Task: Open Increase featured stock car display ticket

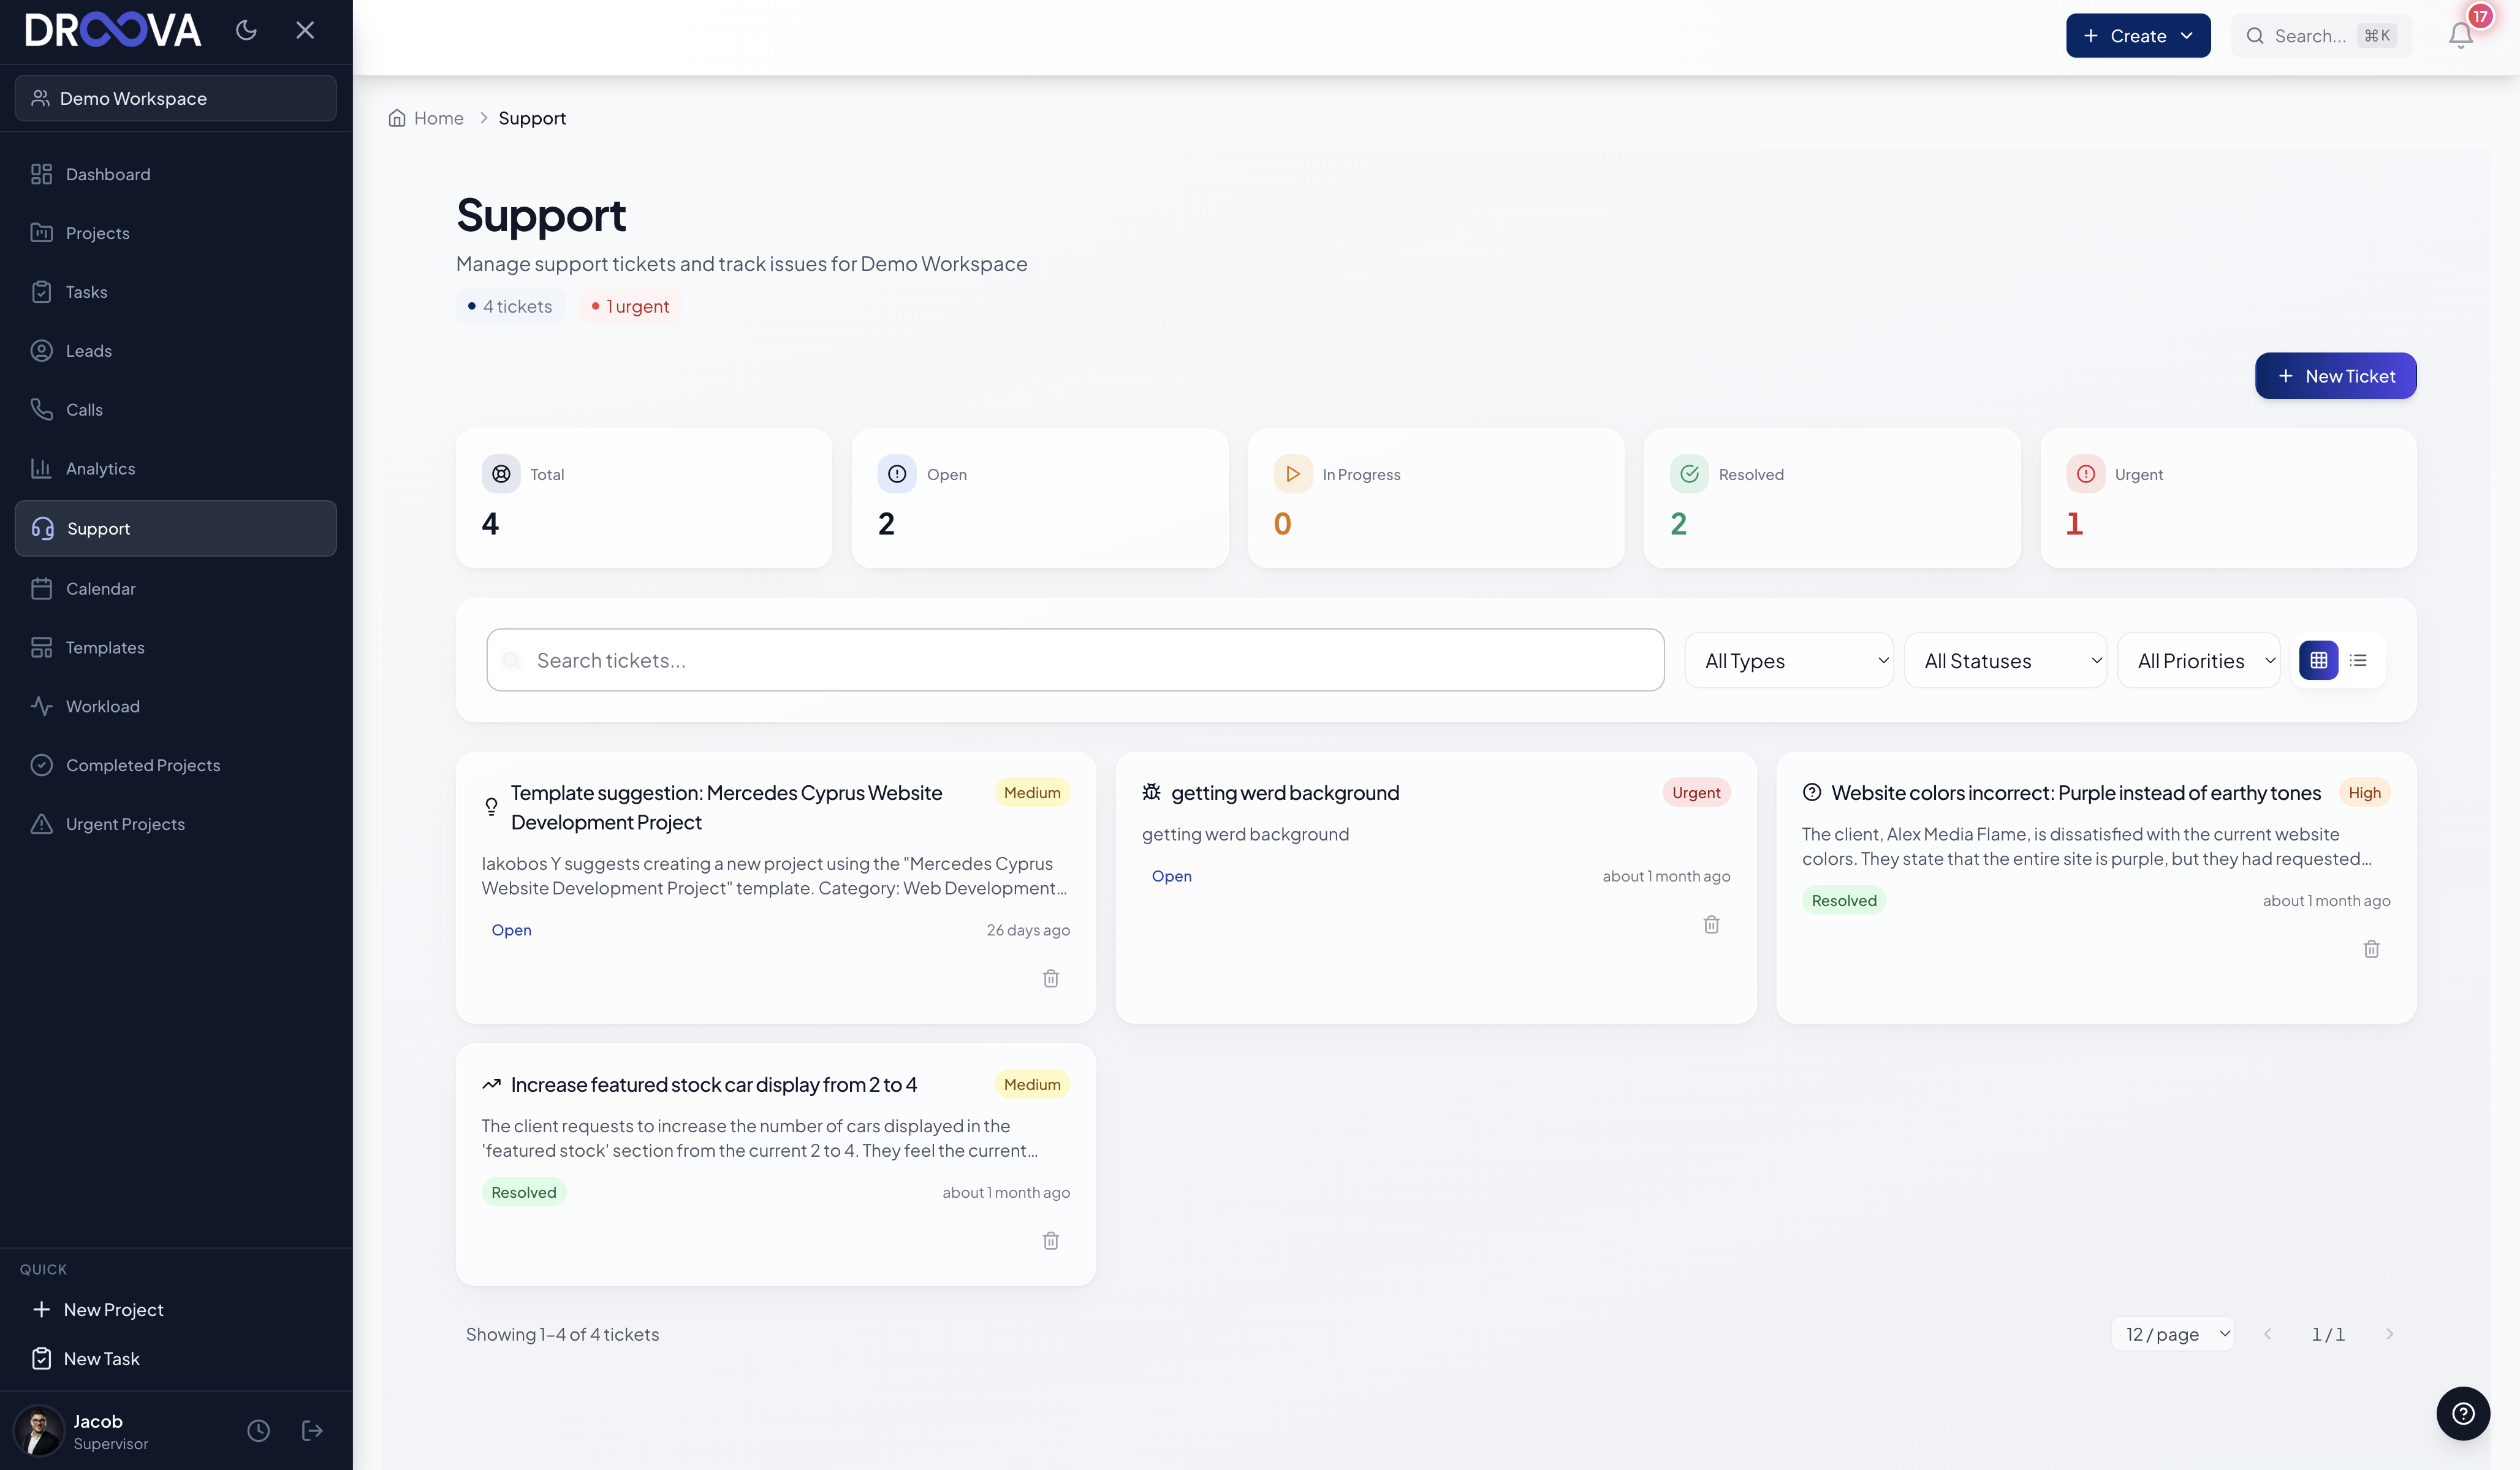Action: pyautogui.click(x=714, y=1085)
